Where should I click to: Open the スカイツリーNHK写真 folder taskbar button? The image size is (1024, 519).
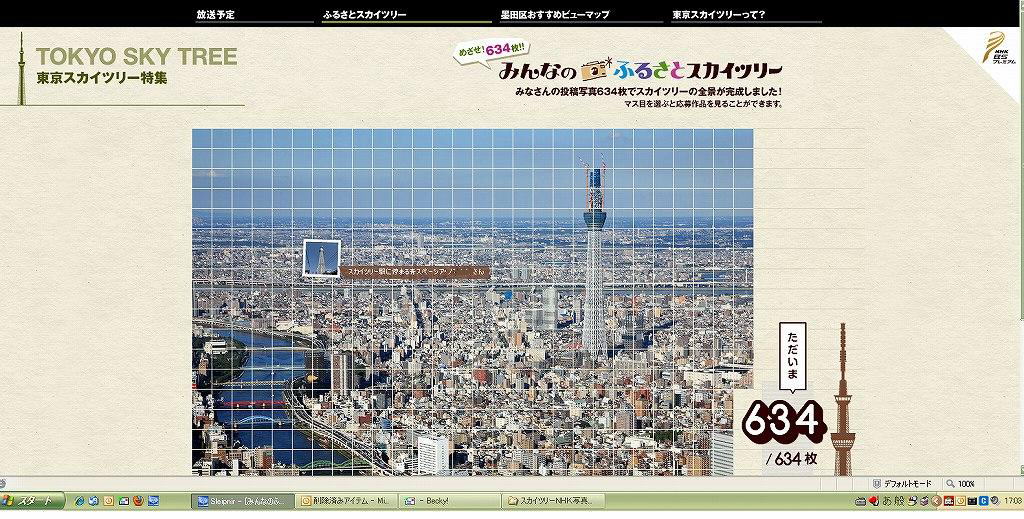pos(554,501)
